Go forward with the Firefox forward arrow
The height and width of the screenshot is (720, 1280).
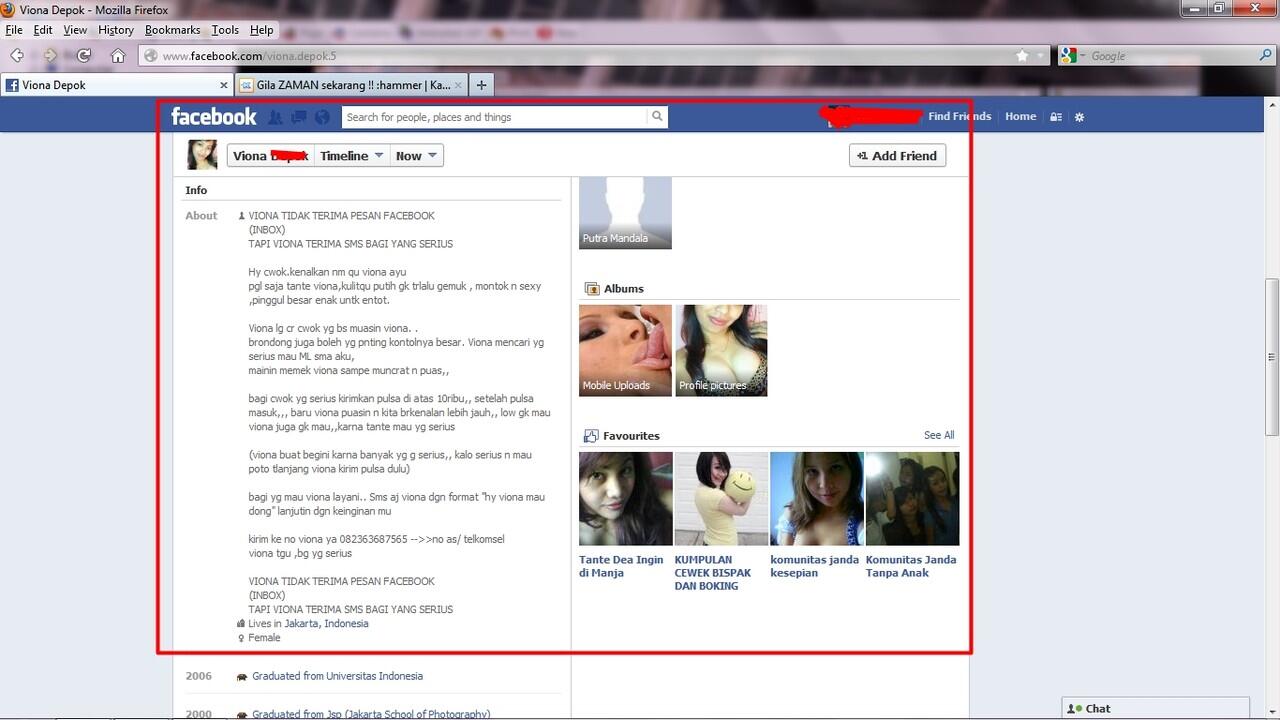click(50, 56)
